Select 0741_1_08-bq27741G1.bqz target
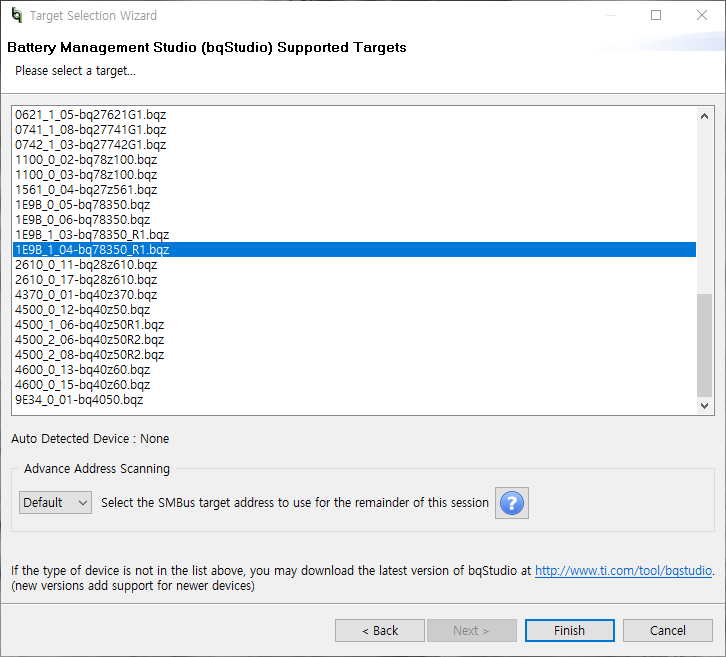 click(x=354, y=130)
